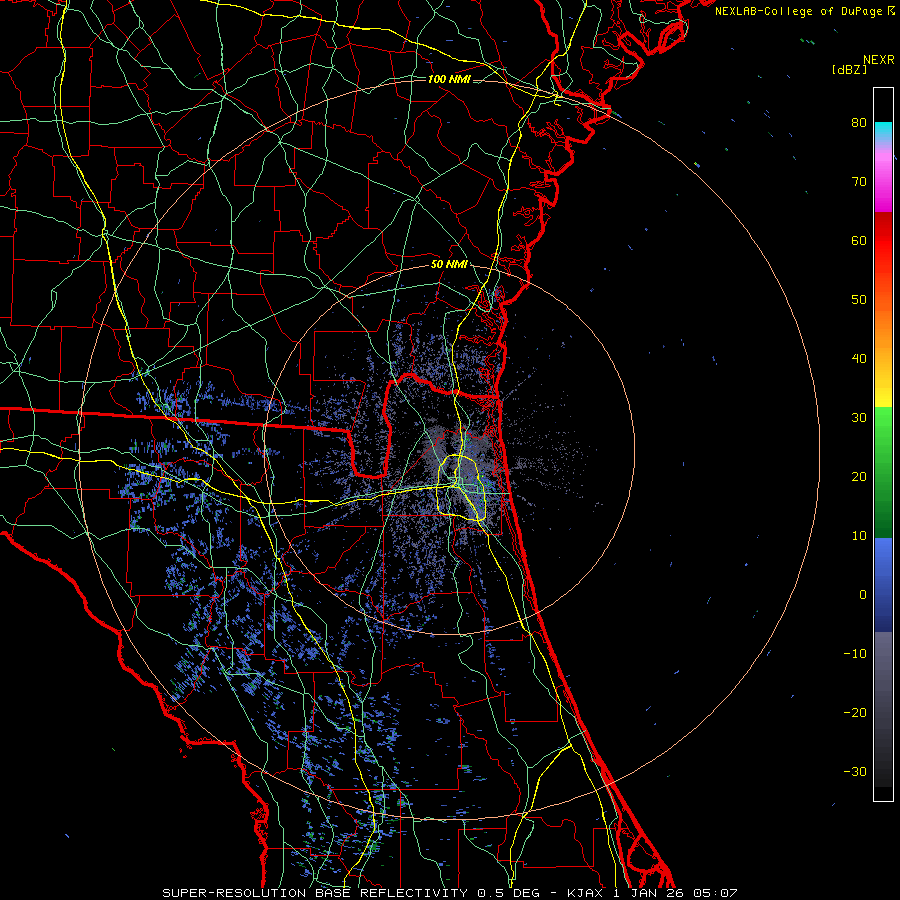Click the 0 value on the dBZ scale
900x900 pixels.
863,595
